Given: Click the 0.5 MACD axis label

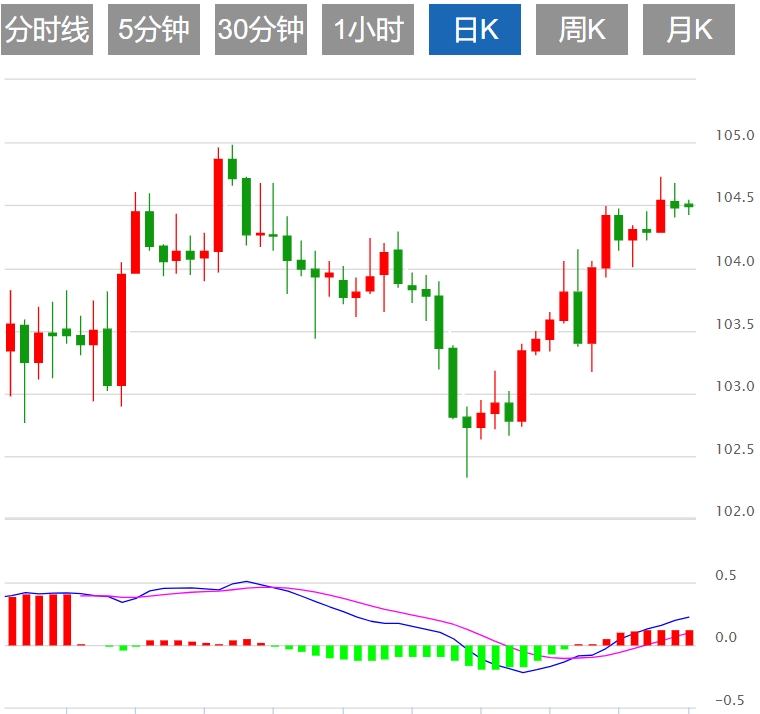Looking at the screenshot, I should (x=726, y=575).
